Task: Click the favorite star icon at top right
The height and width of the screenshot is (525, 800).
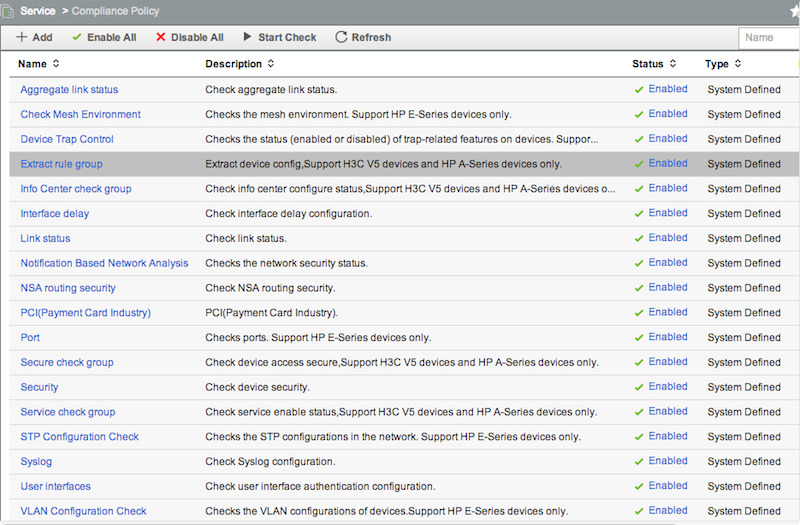Action: click(795, 11)
